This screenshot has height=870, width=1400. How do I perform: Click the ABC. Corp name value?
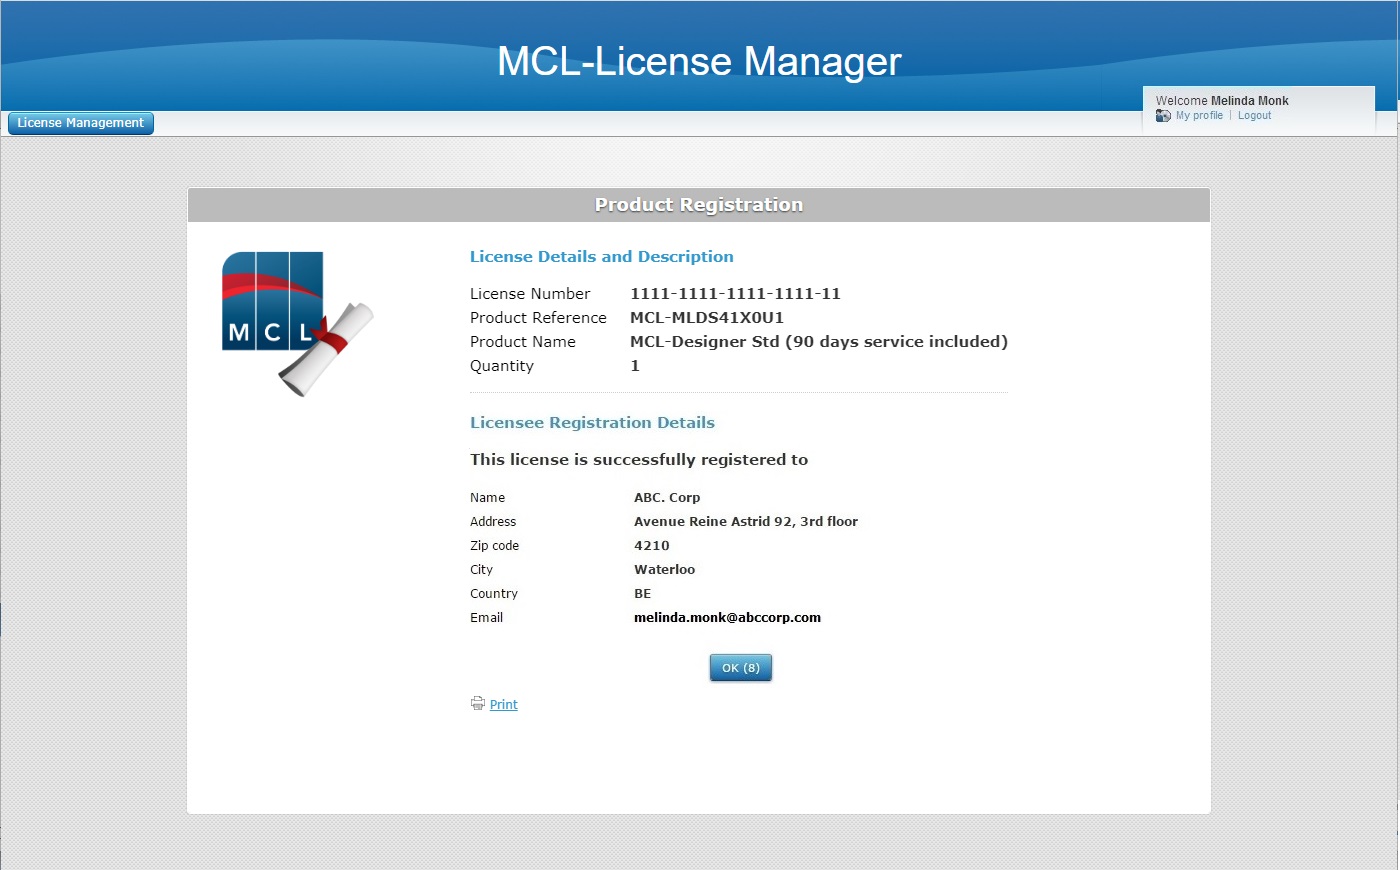667,498
